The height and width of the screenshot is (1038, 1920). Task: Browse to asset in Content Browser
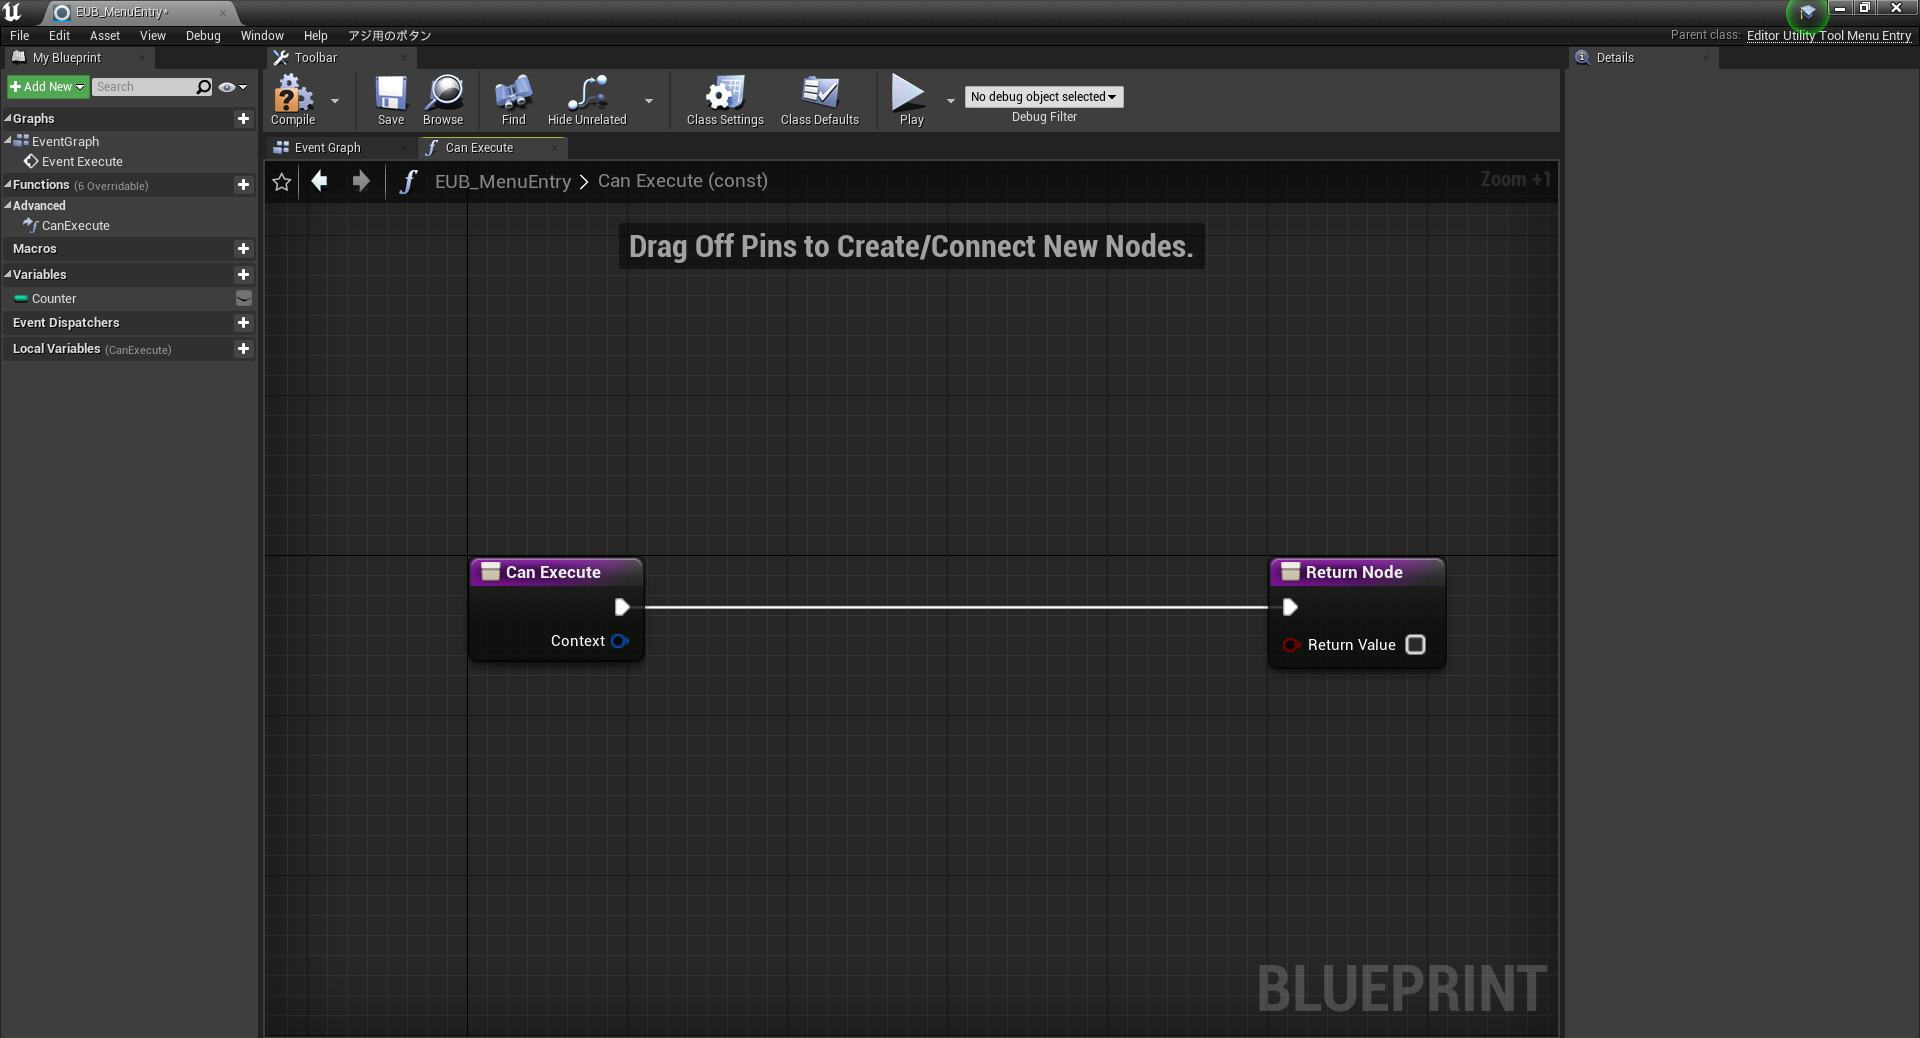click(x=443, y=100)
